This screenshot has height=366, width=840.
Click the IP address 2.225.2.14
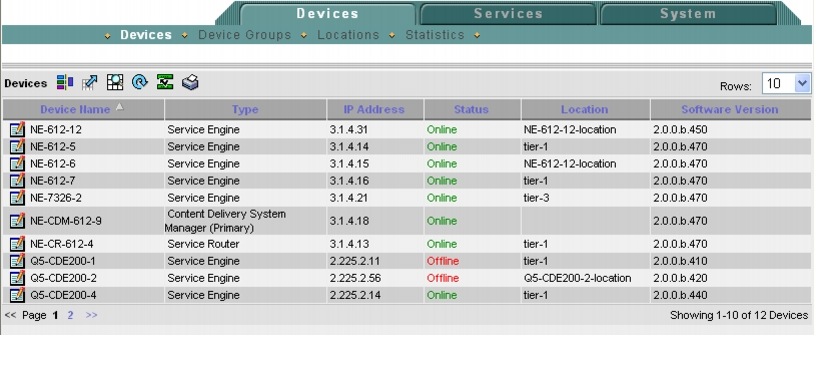(x=355, y=295)
